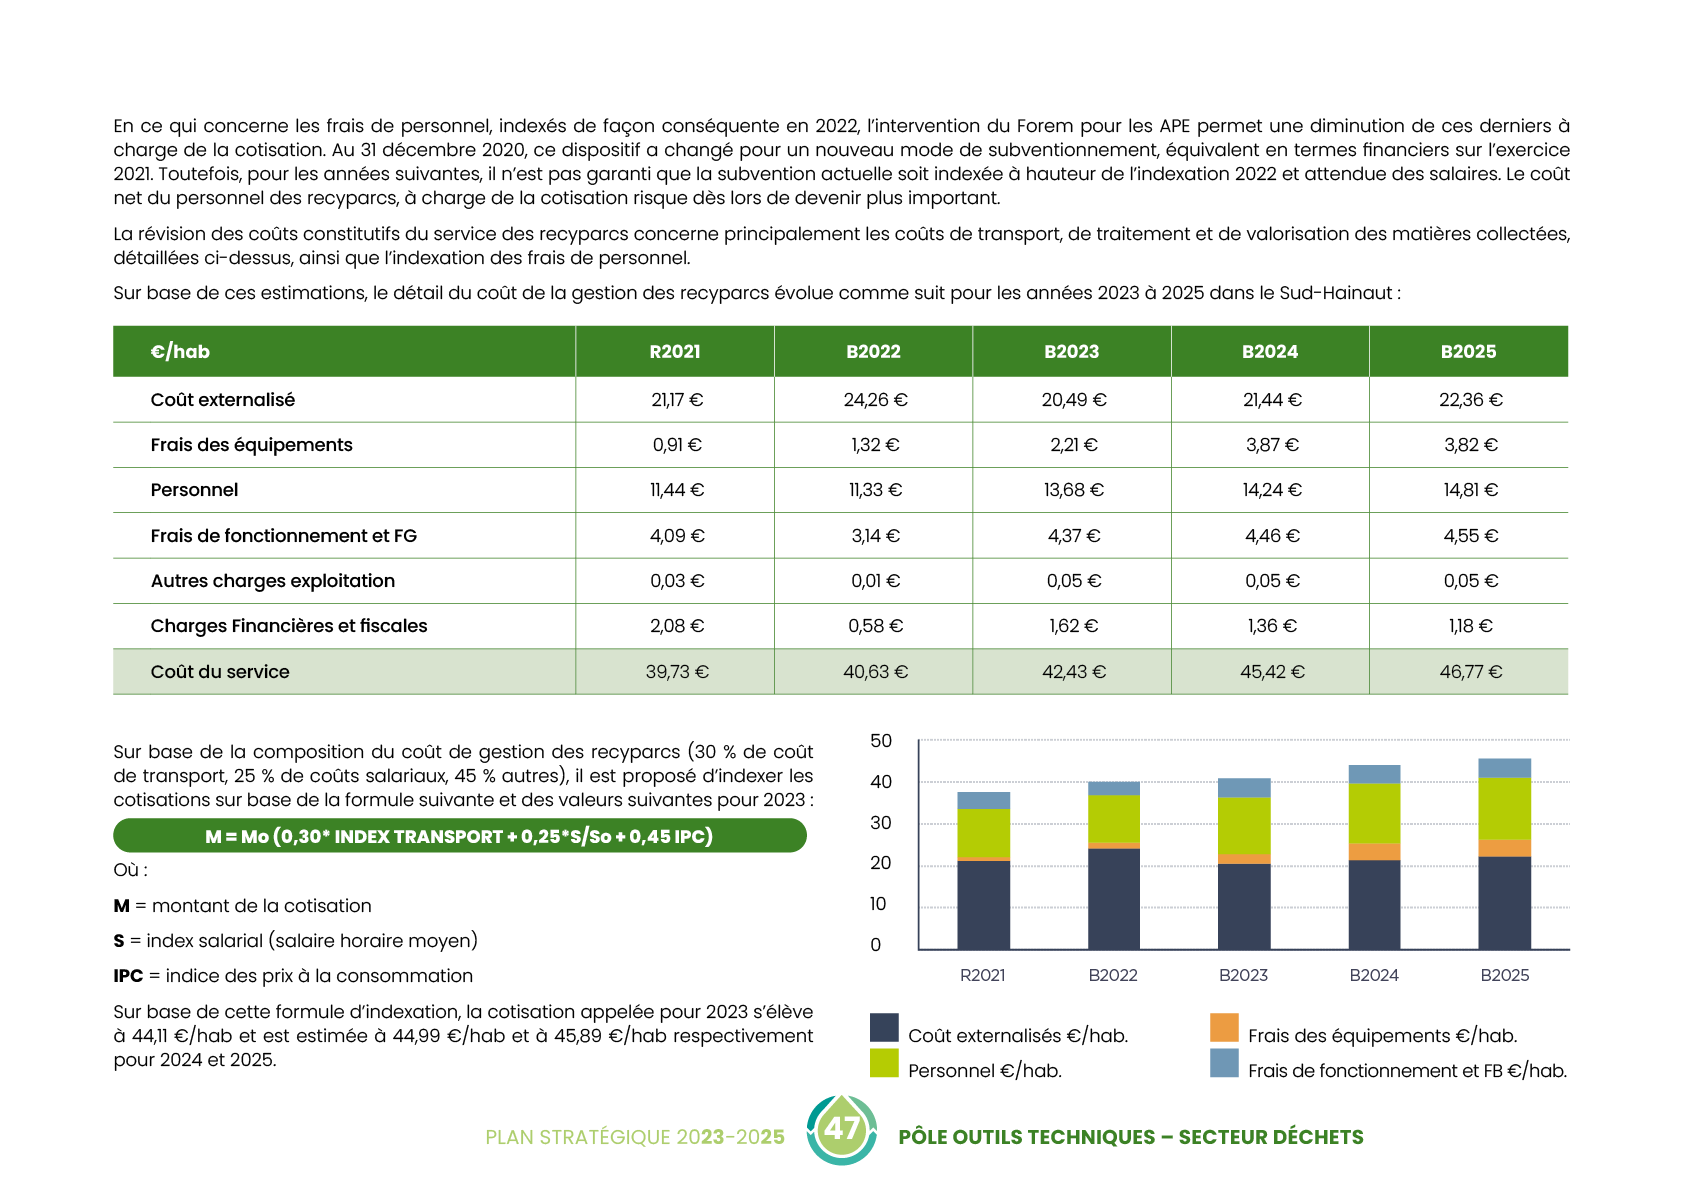The image size is (1684, 1191).
Task: Click the Personnel row label in table
Action: (194, 490)
